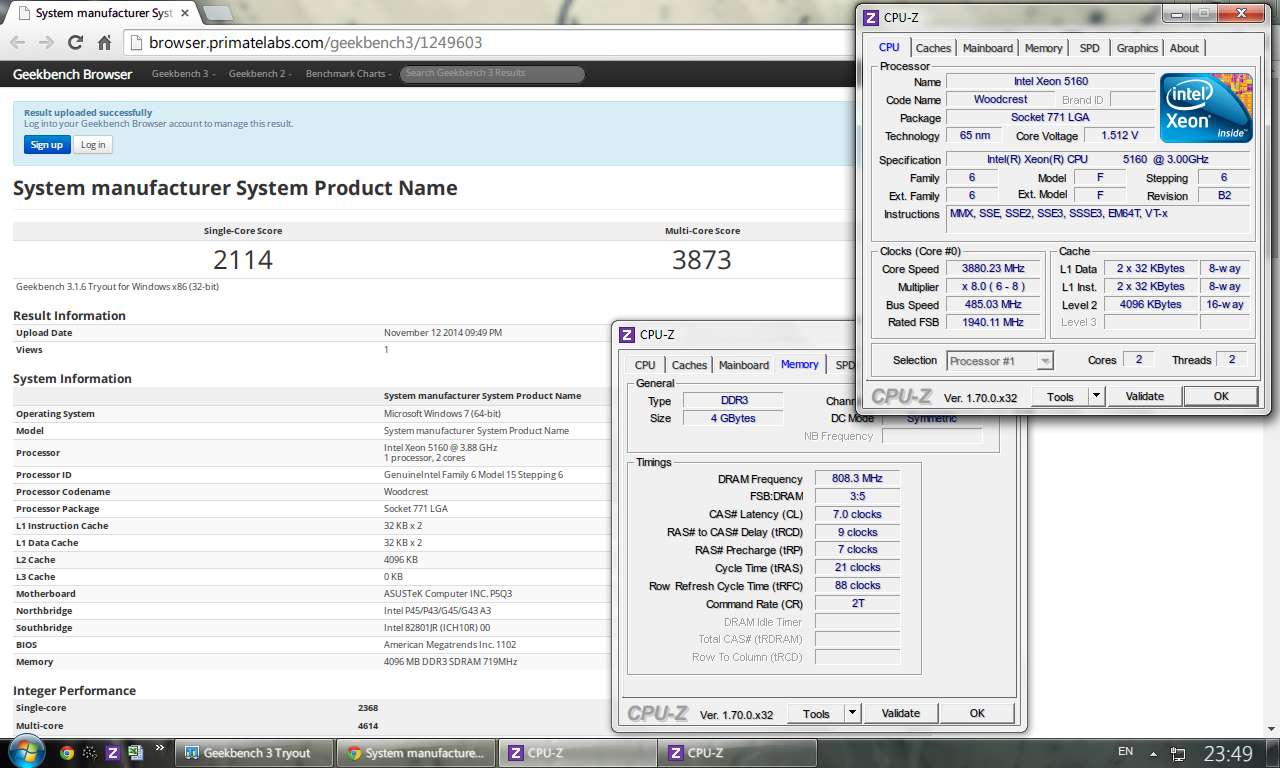1280x768 pixels.
Task: Click Validate in CPU window
Action: [x=1145, y=396]
